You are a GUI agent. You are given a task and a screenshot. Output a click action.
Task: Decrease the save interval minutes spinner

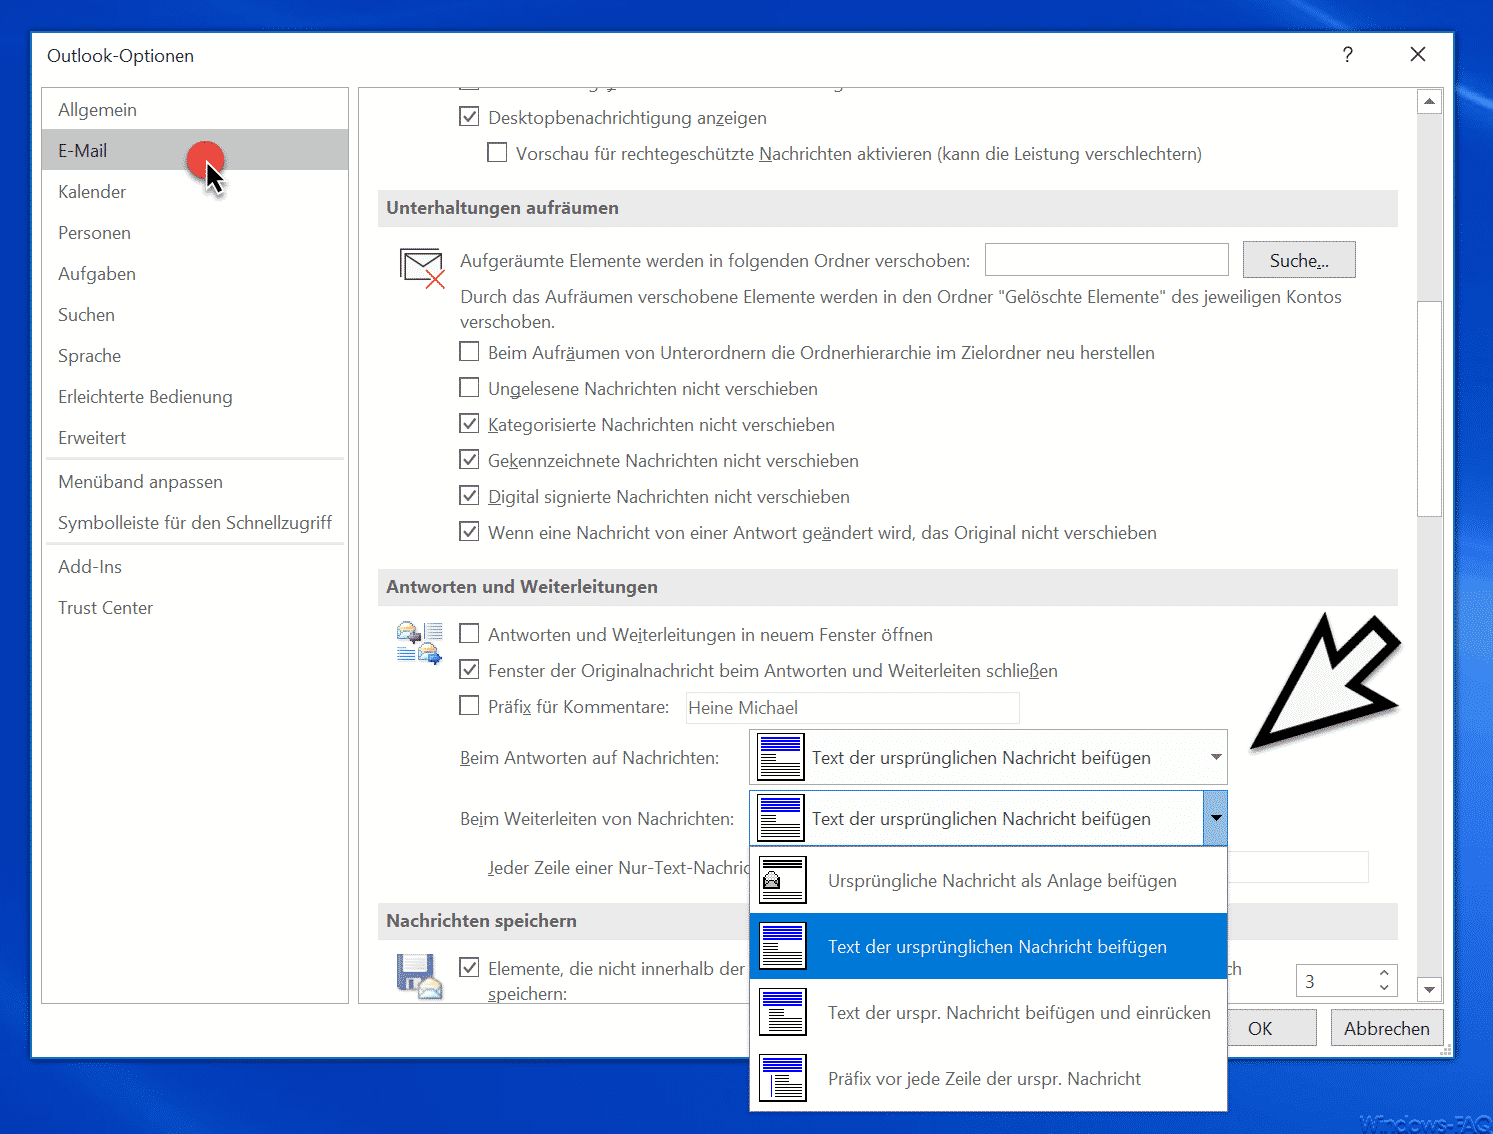pyautogui.click(x=1384, y=988)
